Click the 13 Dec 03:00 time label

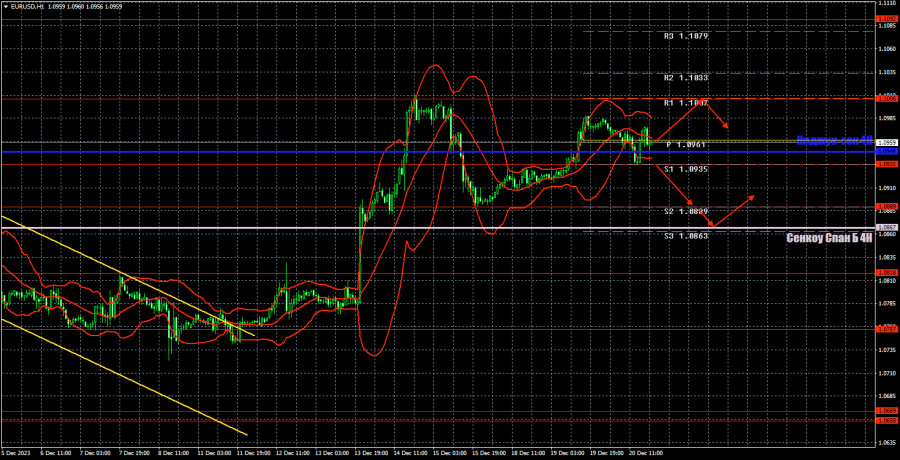click(331, 453)
